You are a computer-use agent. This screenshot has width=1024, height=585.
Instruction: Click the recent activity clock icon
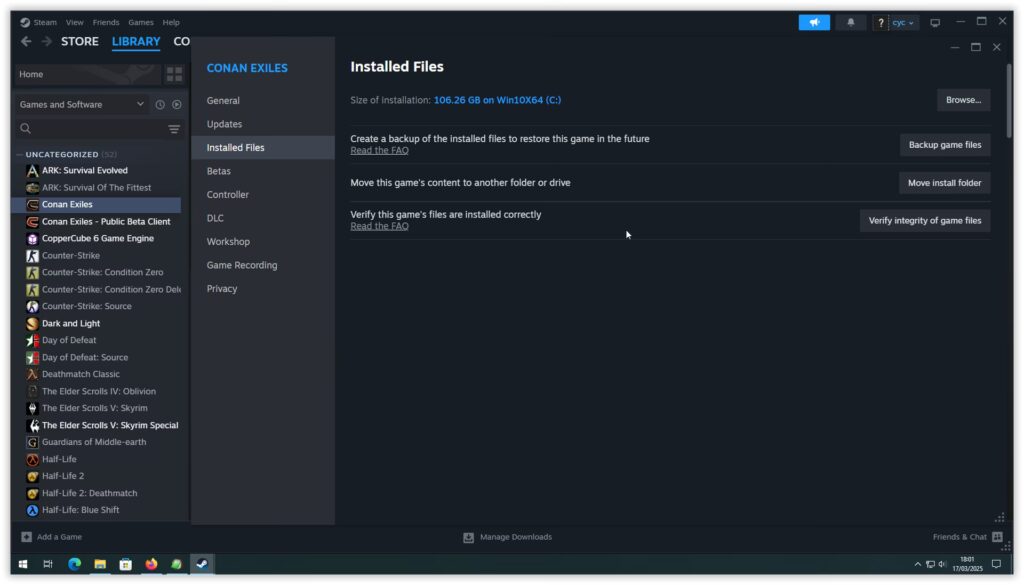pos(160,104)
